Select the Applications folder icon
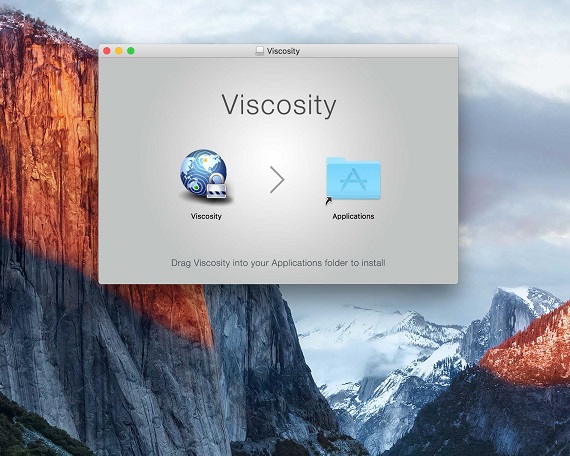Screen dimensions: 570x456 pos(353,179)
